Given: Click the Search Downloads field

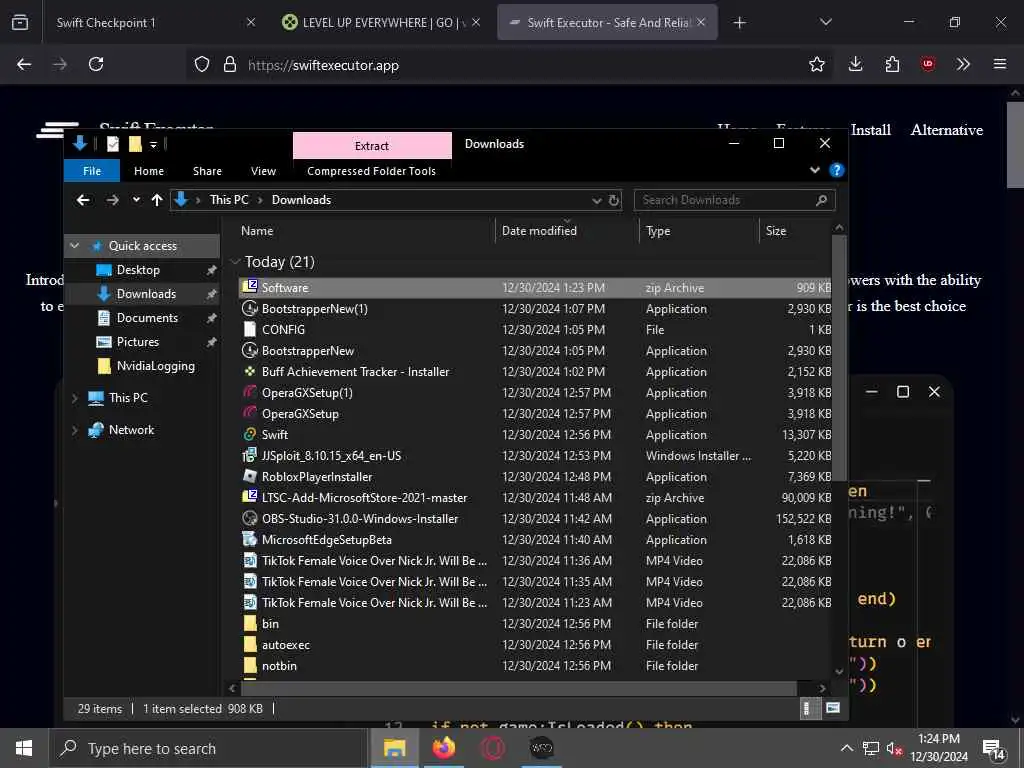Looking at the screenshot, I should [x=734, y=200].
